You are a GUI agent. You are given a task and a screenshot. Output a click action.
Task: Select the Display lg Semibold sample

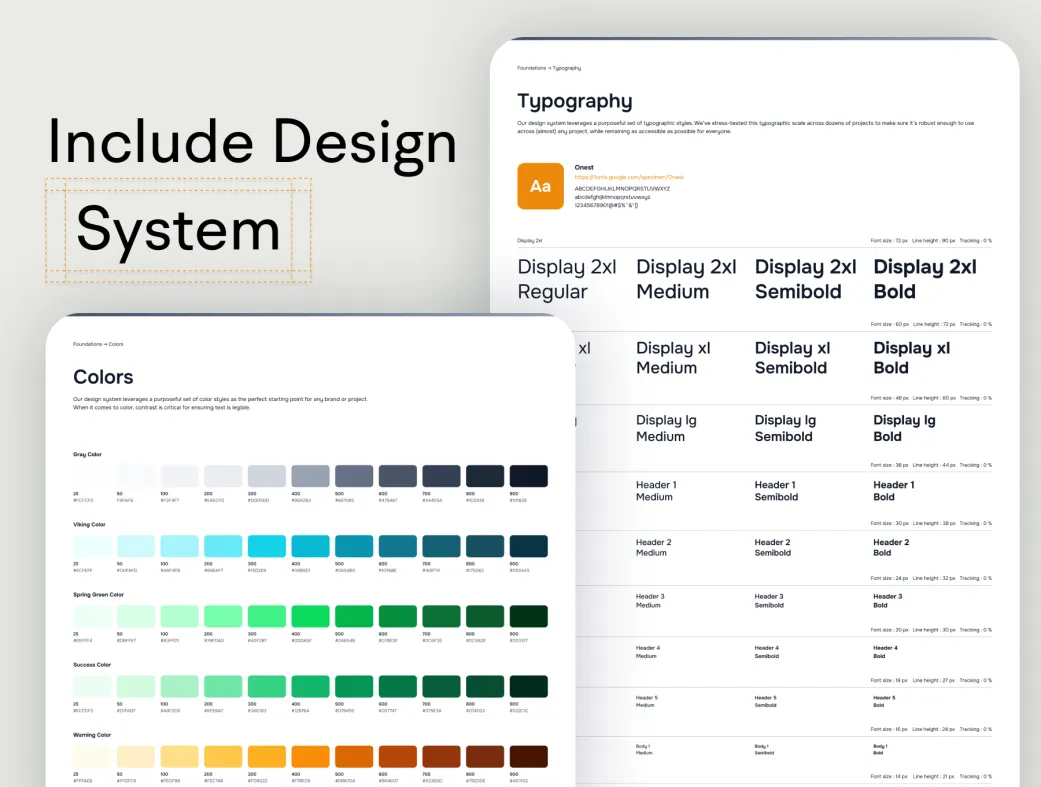coord(785,428)
